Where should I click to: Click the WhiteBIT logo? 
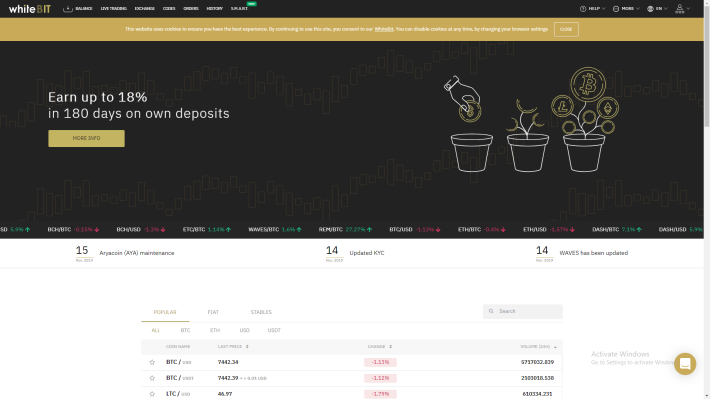tap(29, 9)
